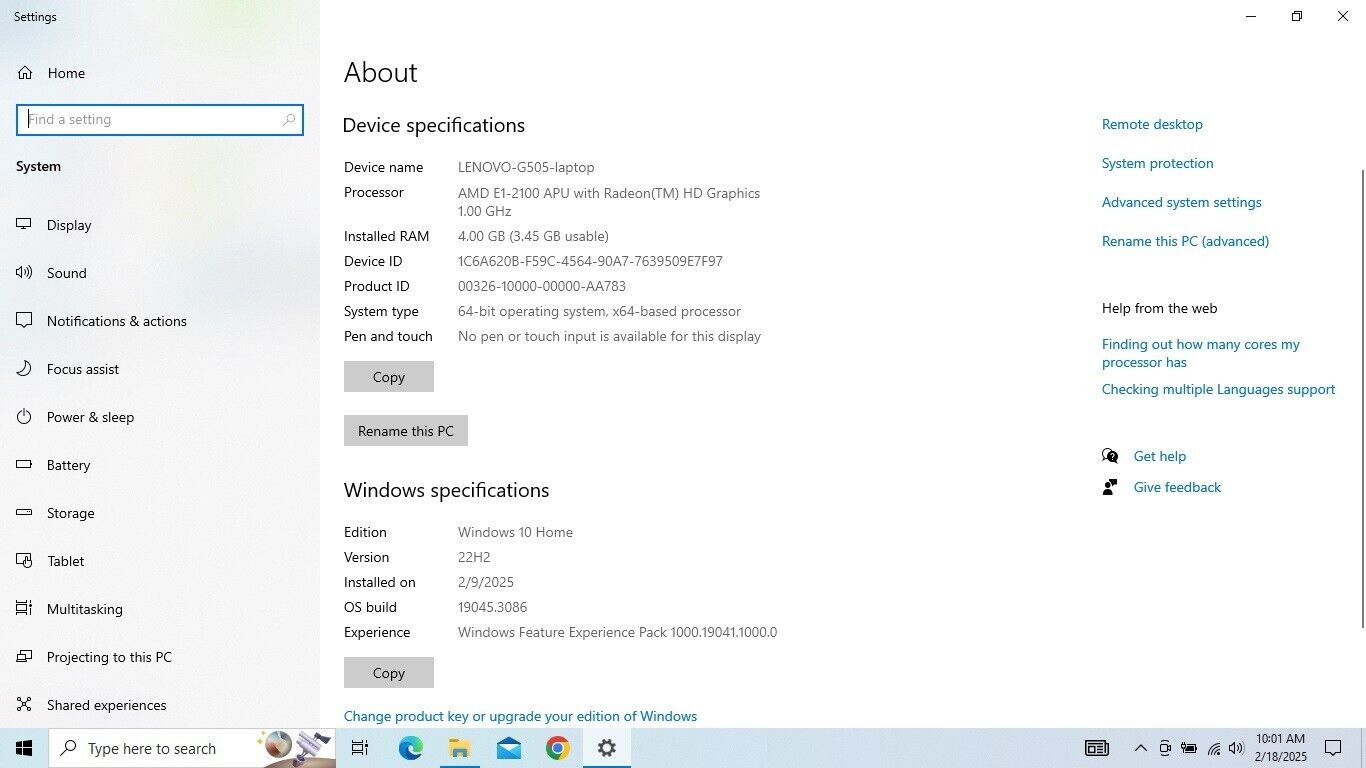The image size is (1366, 768).
Task: Focus the Find a setting search box
Action: (x=160, y=120)
